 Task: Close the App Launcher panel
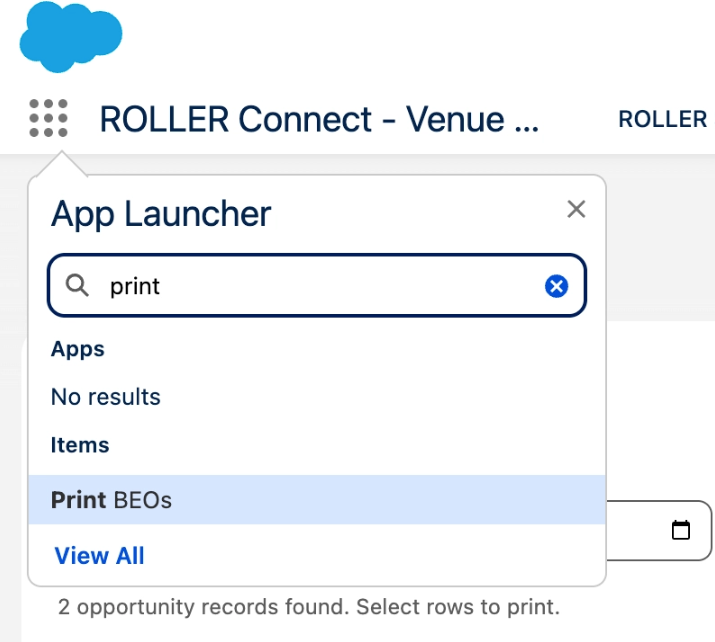576,209
